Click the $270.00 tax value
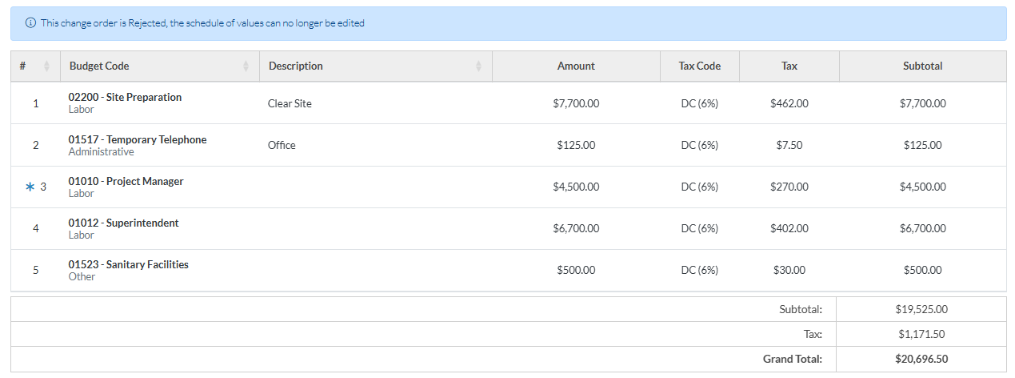Viewport: 1015px width, 378px height. click(789, 186)
